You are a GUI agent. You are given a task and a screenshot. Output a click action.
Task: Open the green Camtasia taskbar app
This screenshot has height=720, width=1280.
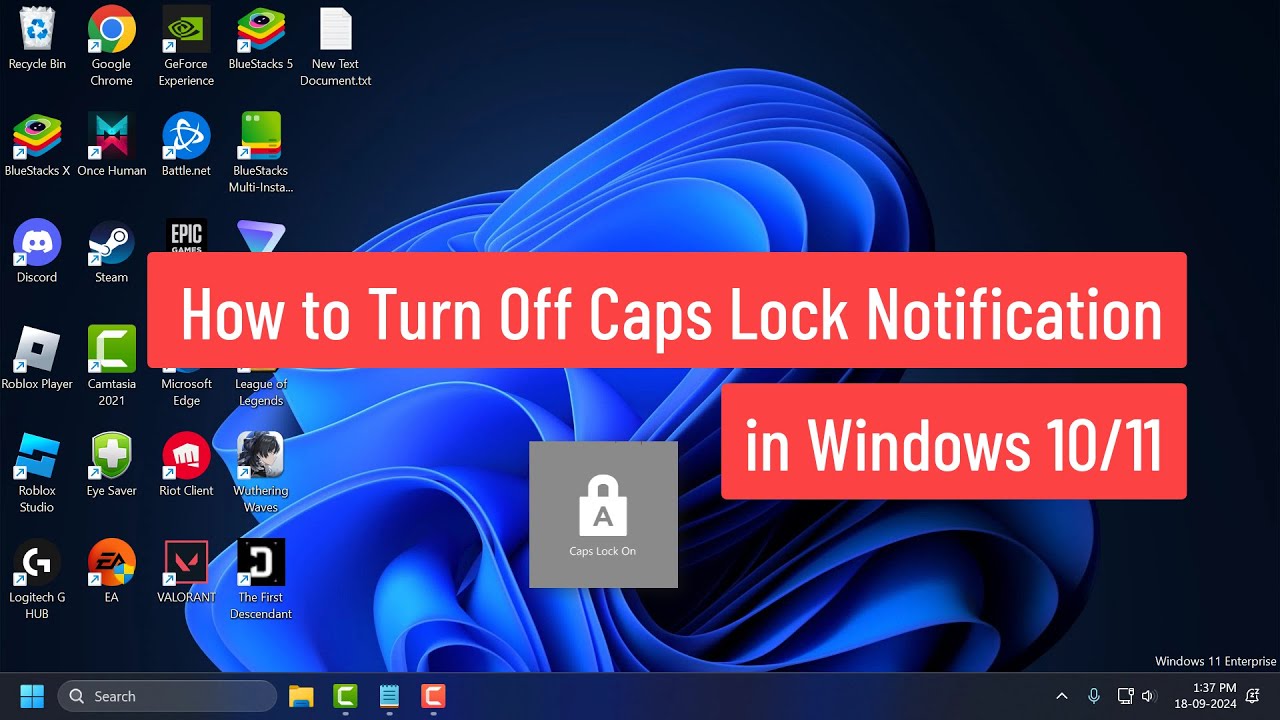click(x=345, y=696)
